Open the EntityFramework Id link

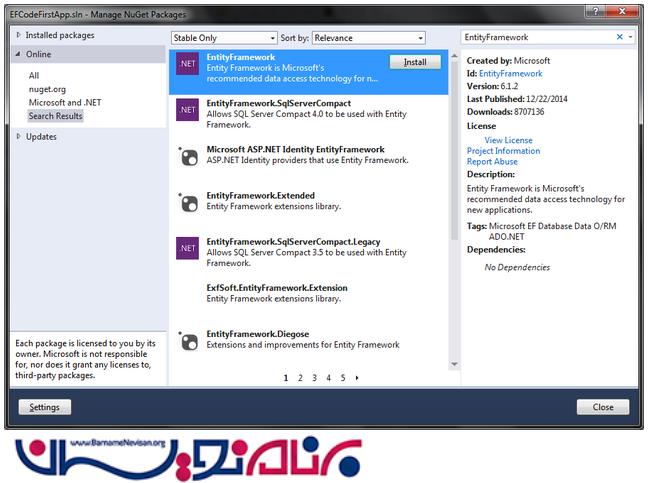tap(510, 74)
